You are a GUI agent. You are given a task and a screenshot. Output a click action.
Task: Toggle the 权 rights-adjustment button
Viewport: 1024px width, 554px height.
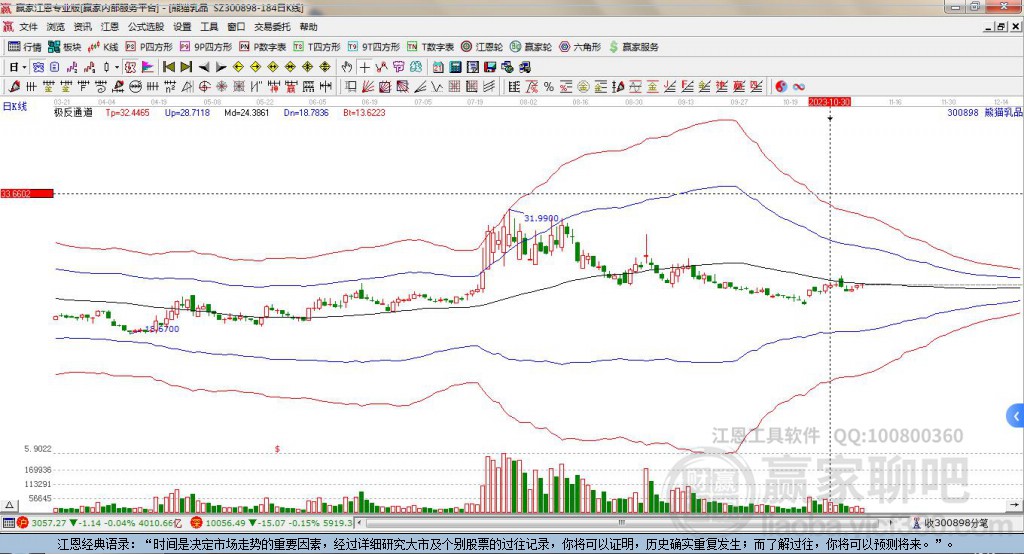[130, 67]
